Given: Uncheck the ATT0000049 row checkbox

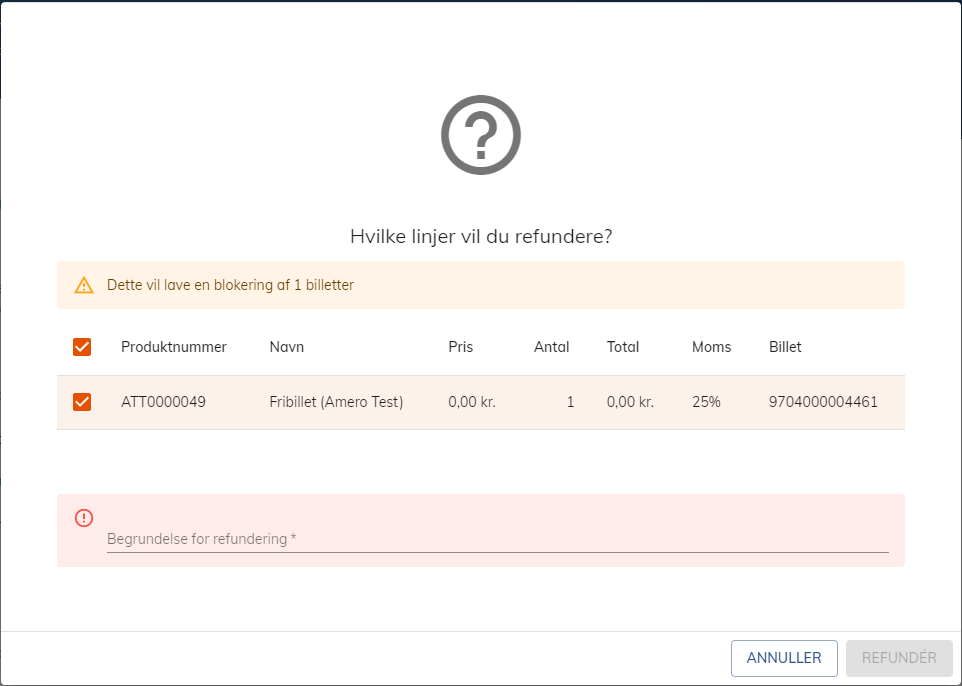Looking at the screenshot, I should [82, 402].
